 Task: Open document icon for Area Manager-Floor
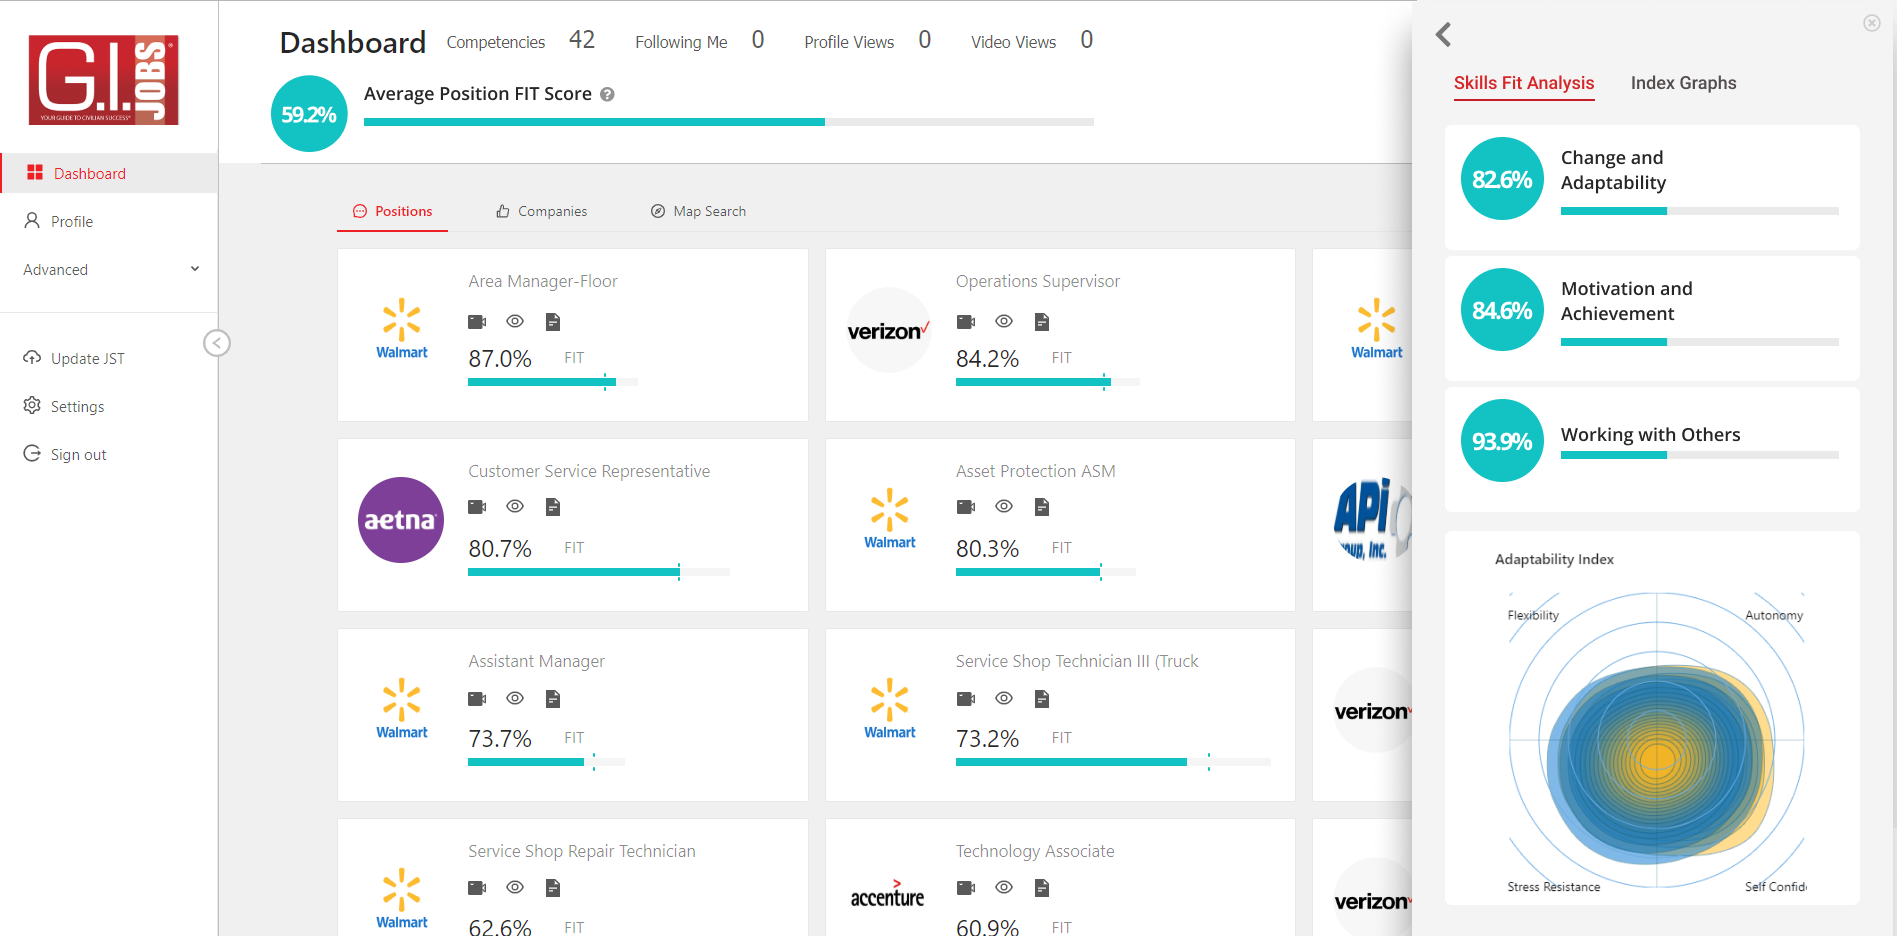pos(553,322)
